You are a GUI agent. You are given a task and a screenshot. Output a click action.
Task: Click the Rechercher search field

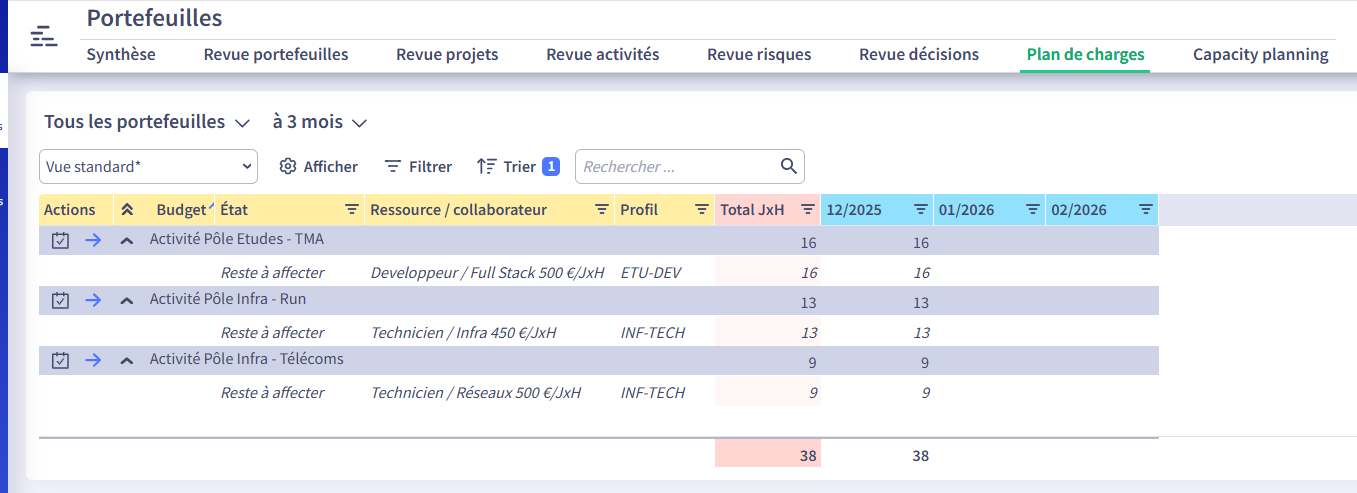pos(677,167)
